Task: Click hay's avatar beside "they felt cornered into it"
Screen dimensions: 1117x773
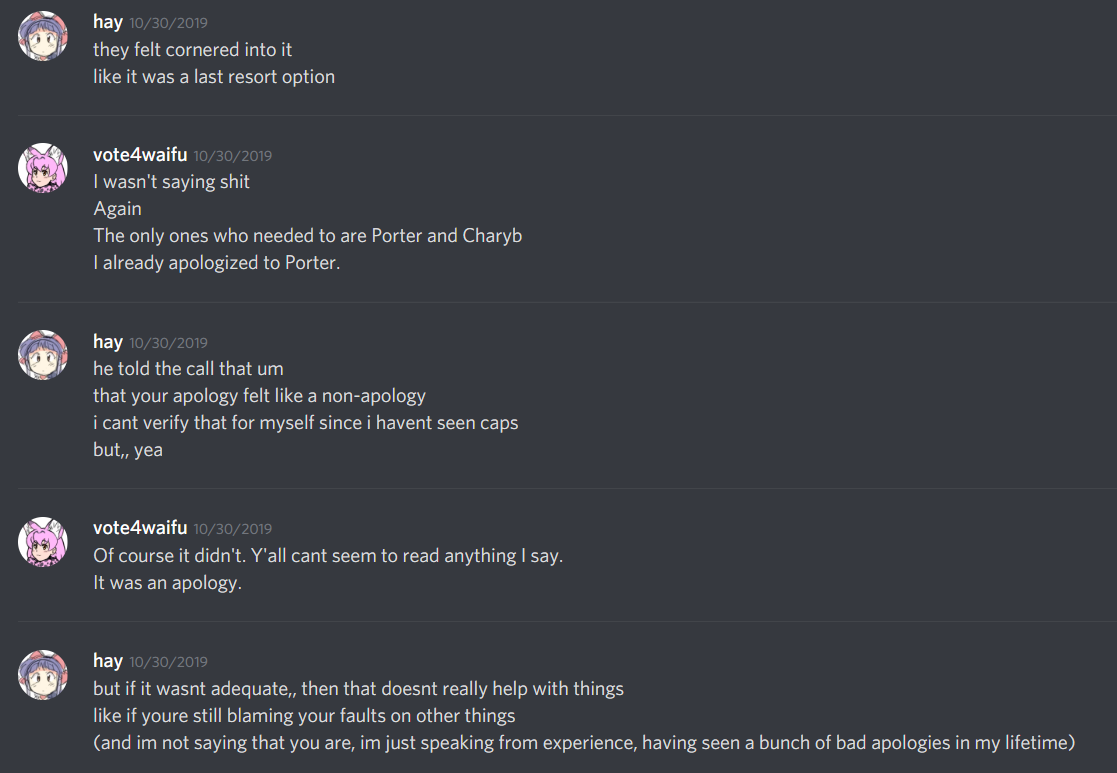Action: (x=43, y=36)
